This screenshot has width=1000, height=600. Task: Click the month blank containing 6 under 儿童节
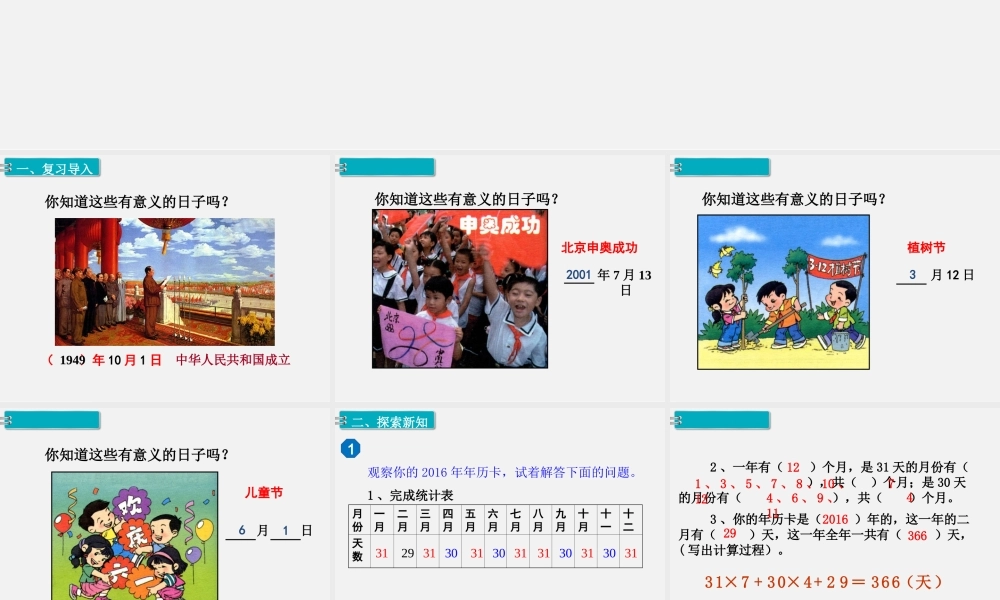click(x=241, y=531)
